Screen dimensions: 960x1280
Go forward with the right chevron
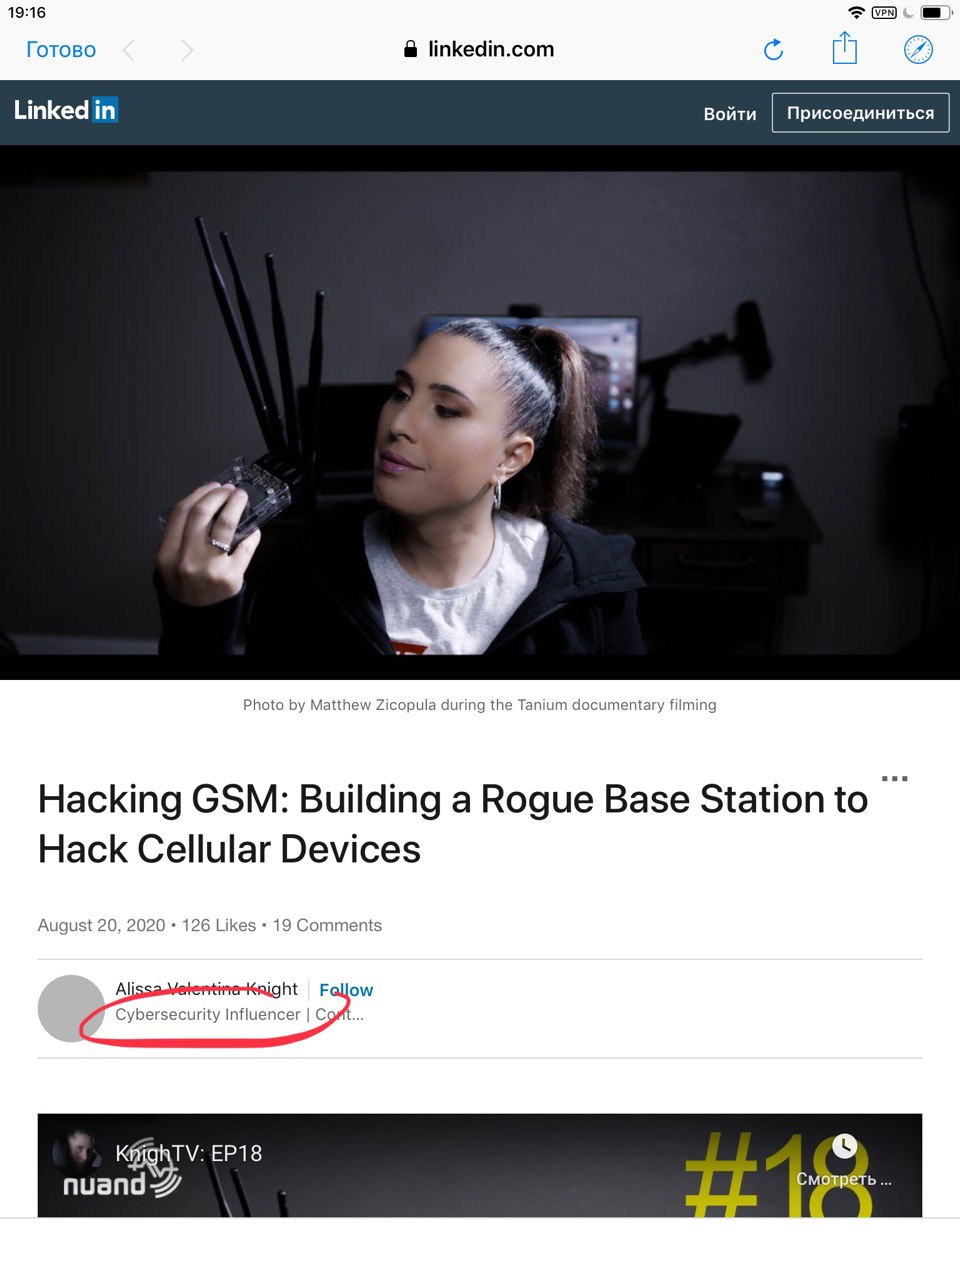[187, 50]
